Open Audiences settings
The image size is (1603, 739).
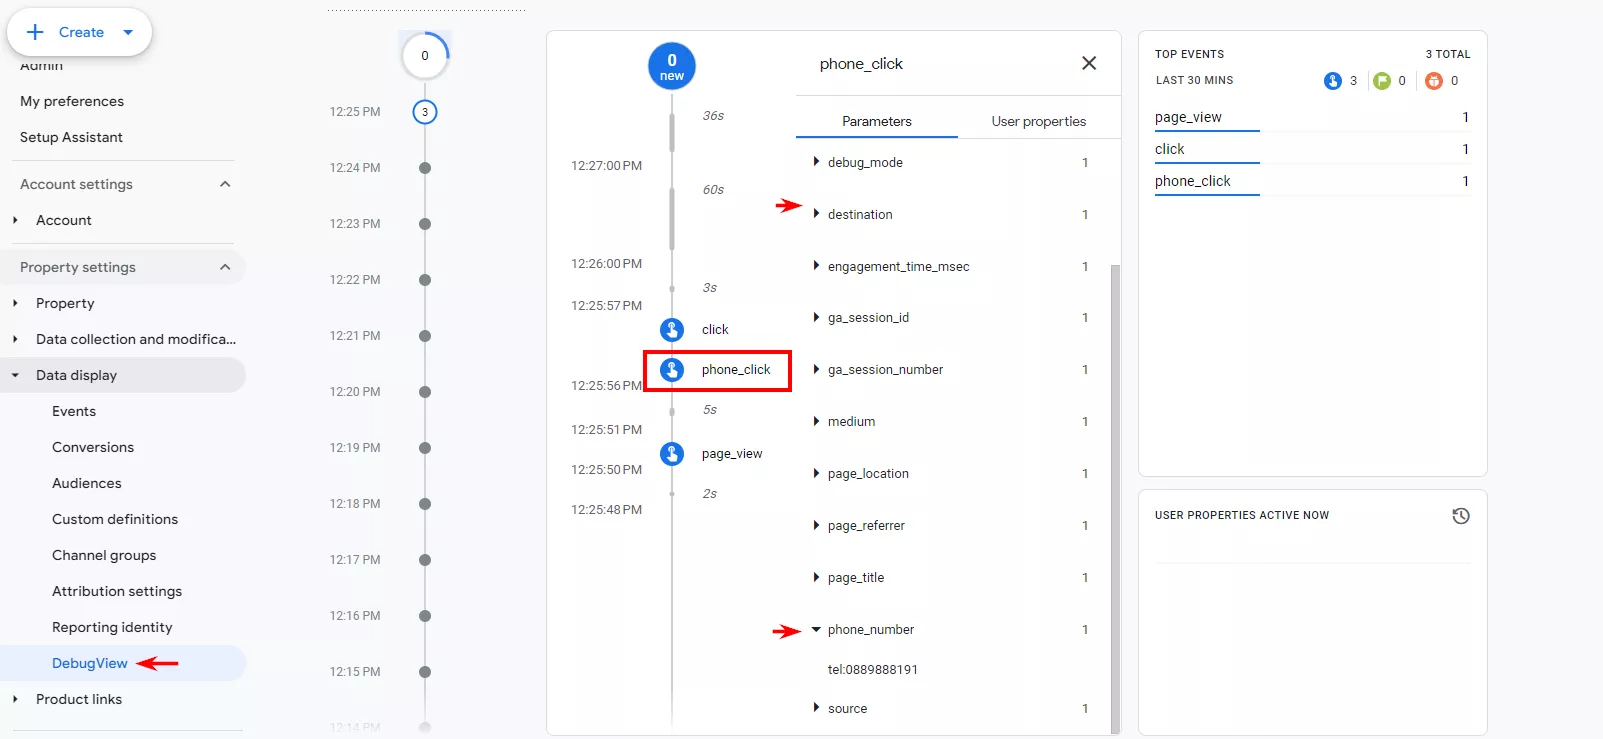(87, 483)
